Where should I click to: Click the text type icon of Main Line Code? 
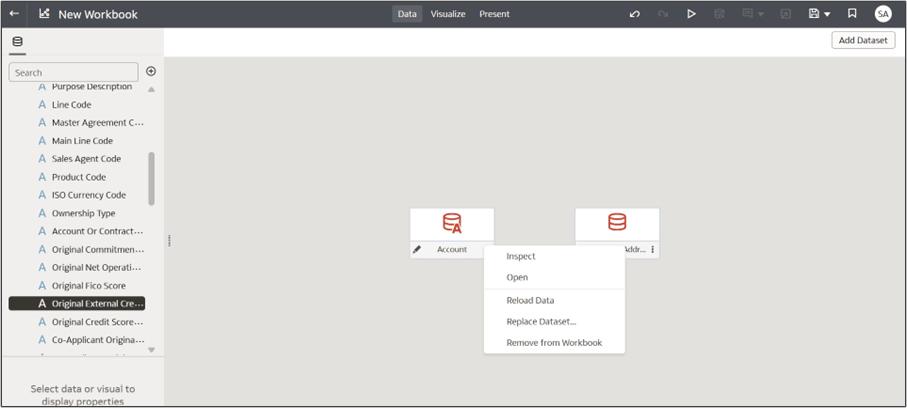coord(42,141)
